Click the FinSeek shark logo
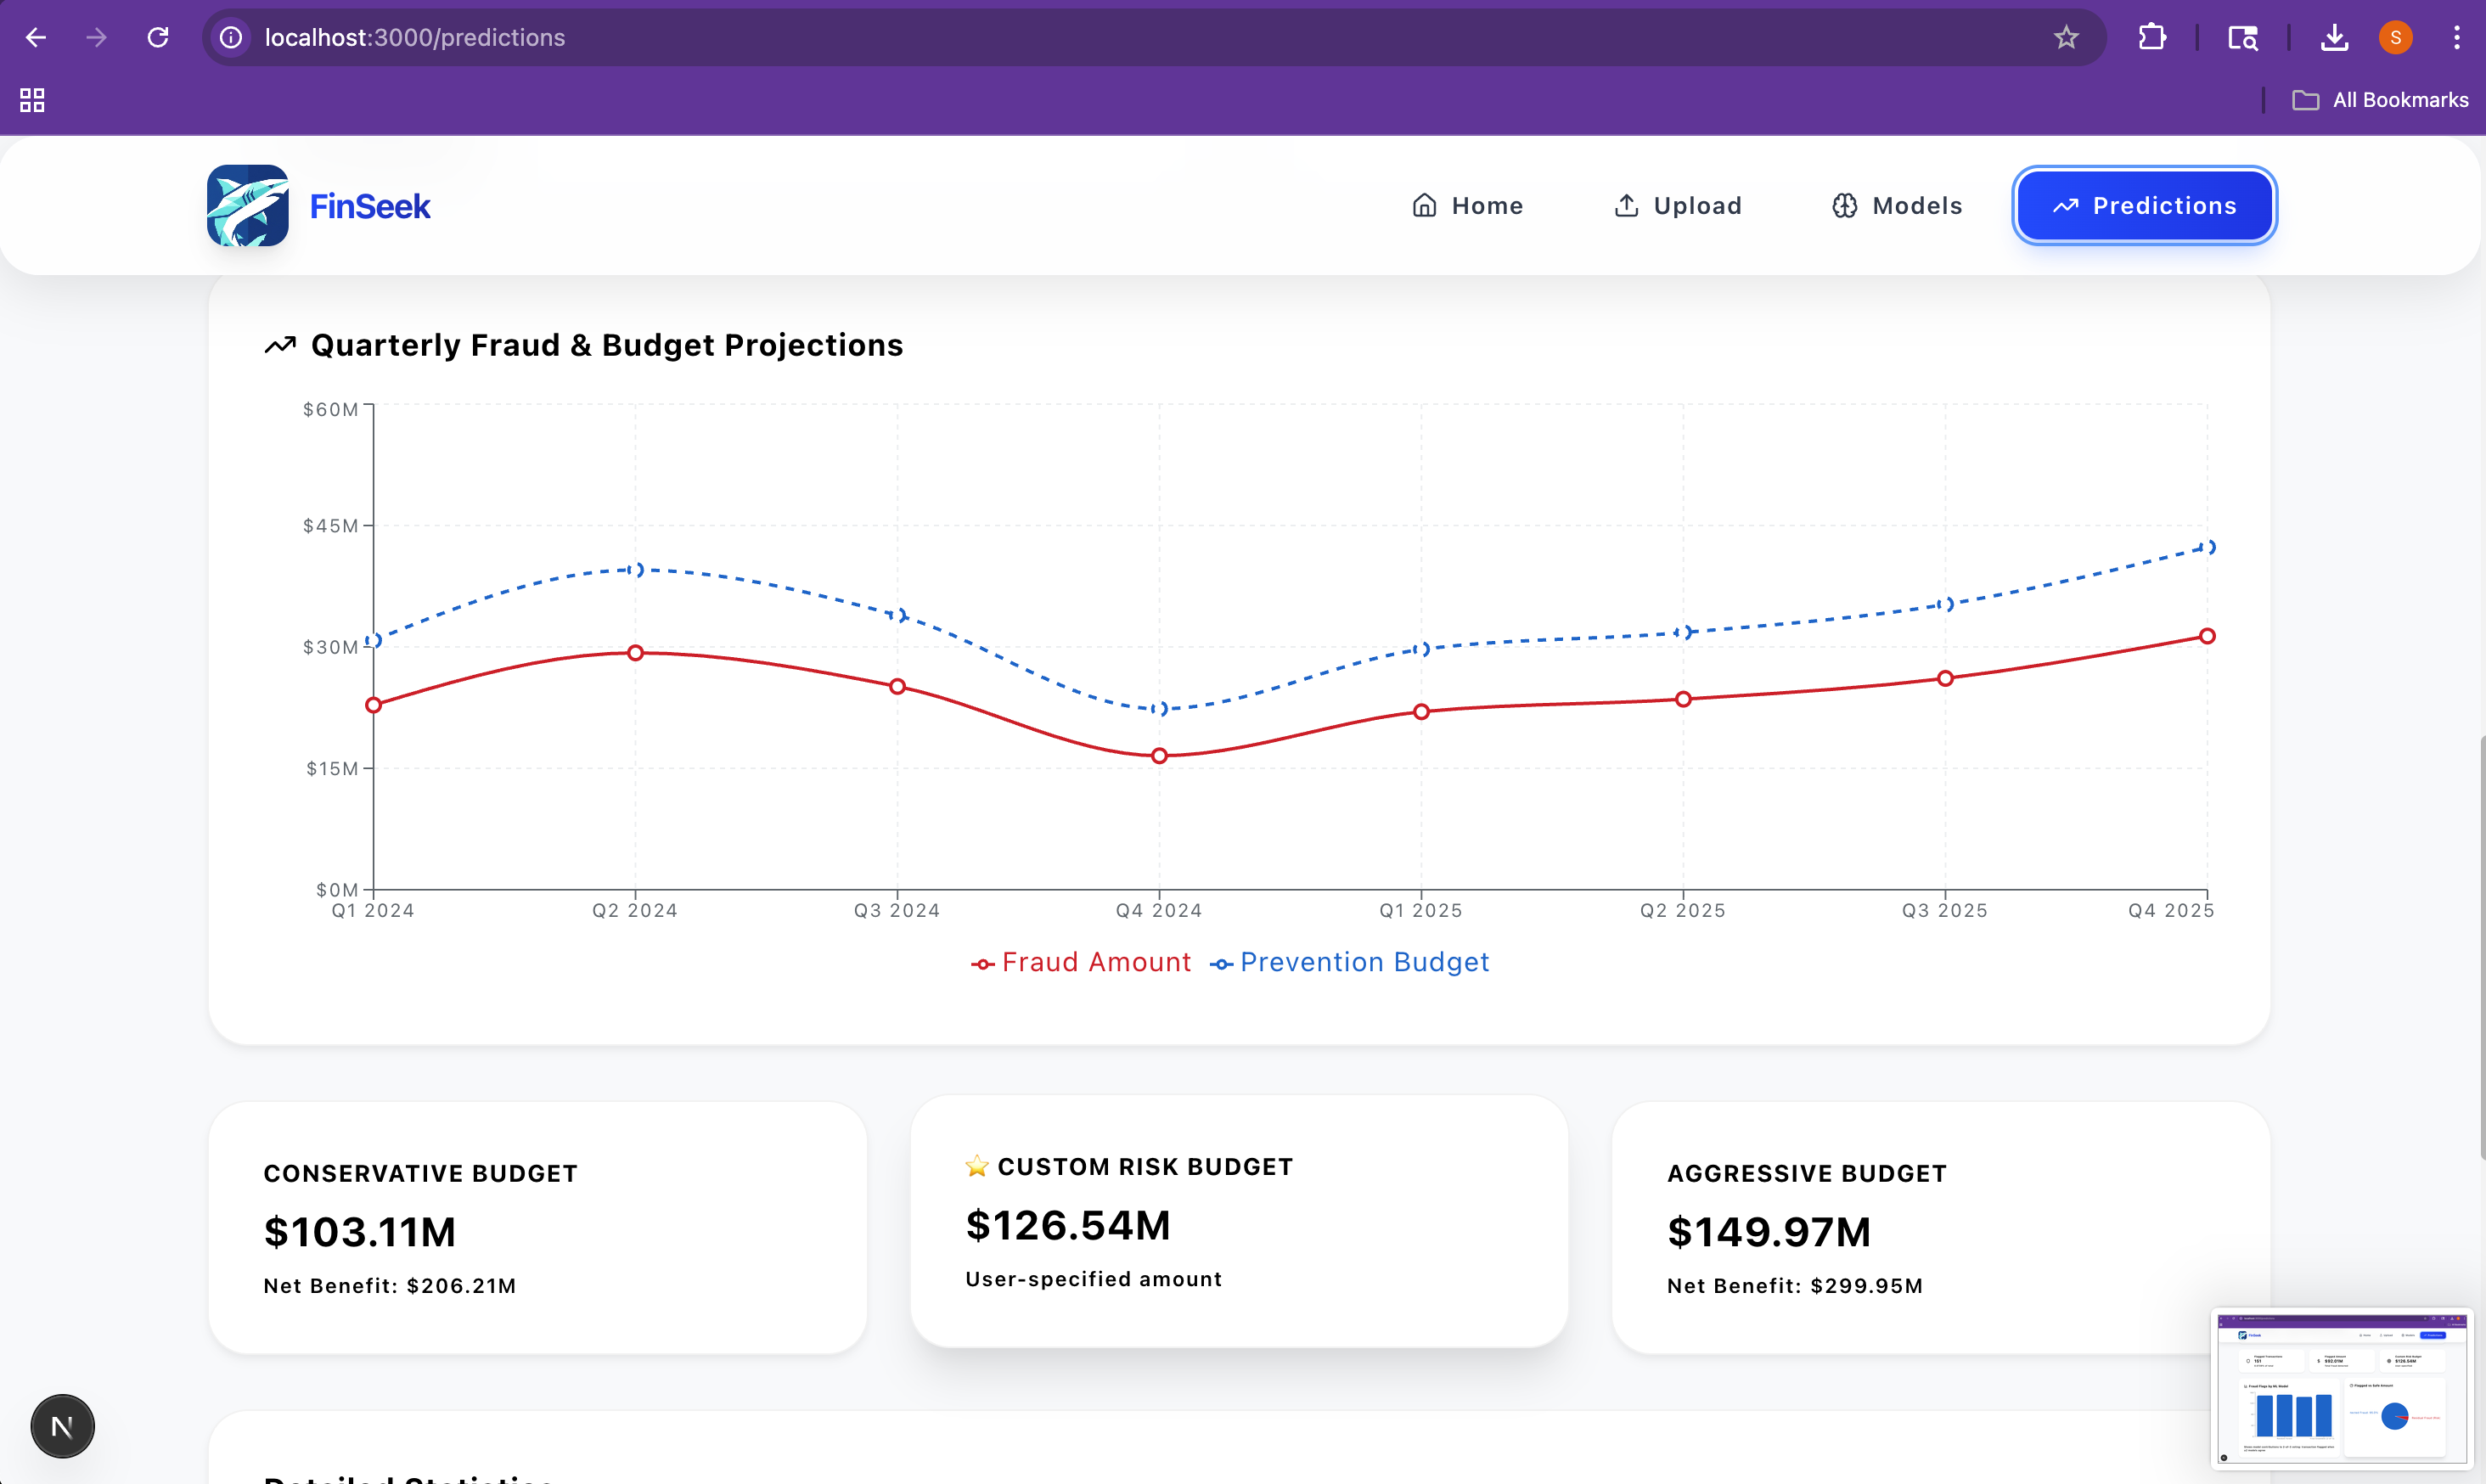Viewport: 2486px width, 1484px height. click(x=247, y=205)
